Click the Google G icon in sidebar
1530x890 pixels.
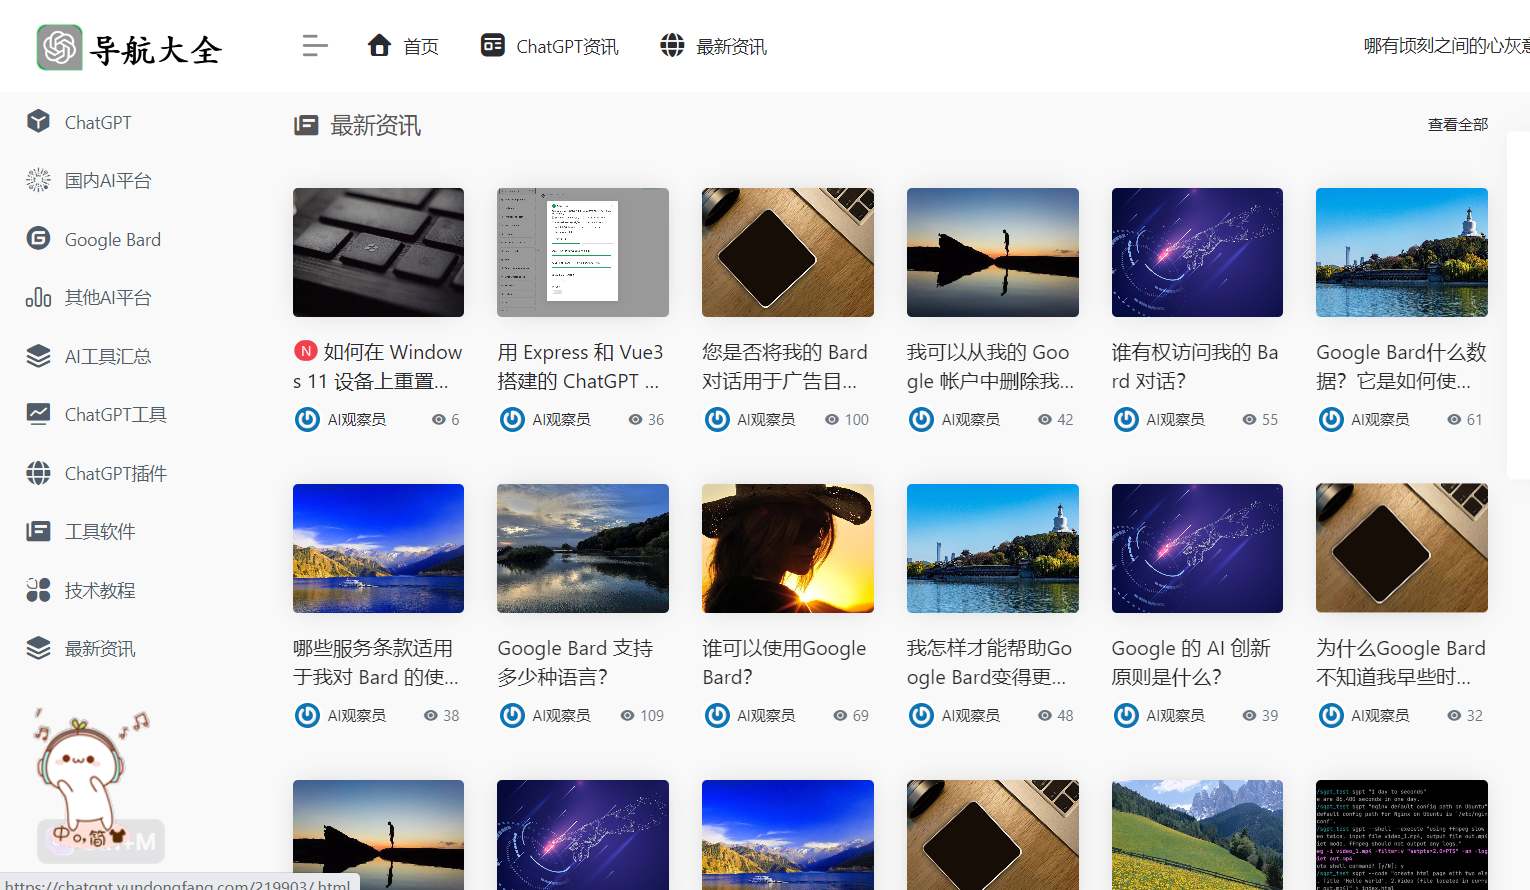click(38, 238)
